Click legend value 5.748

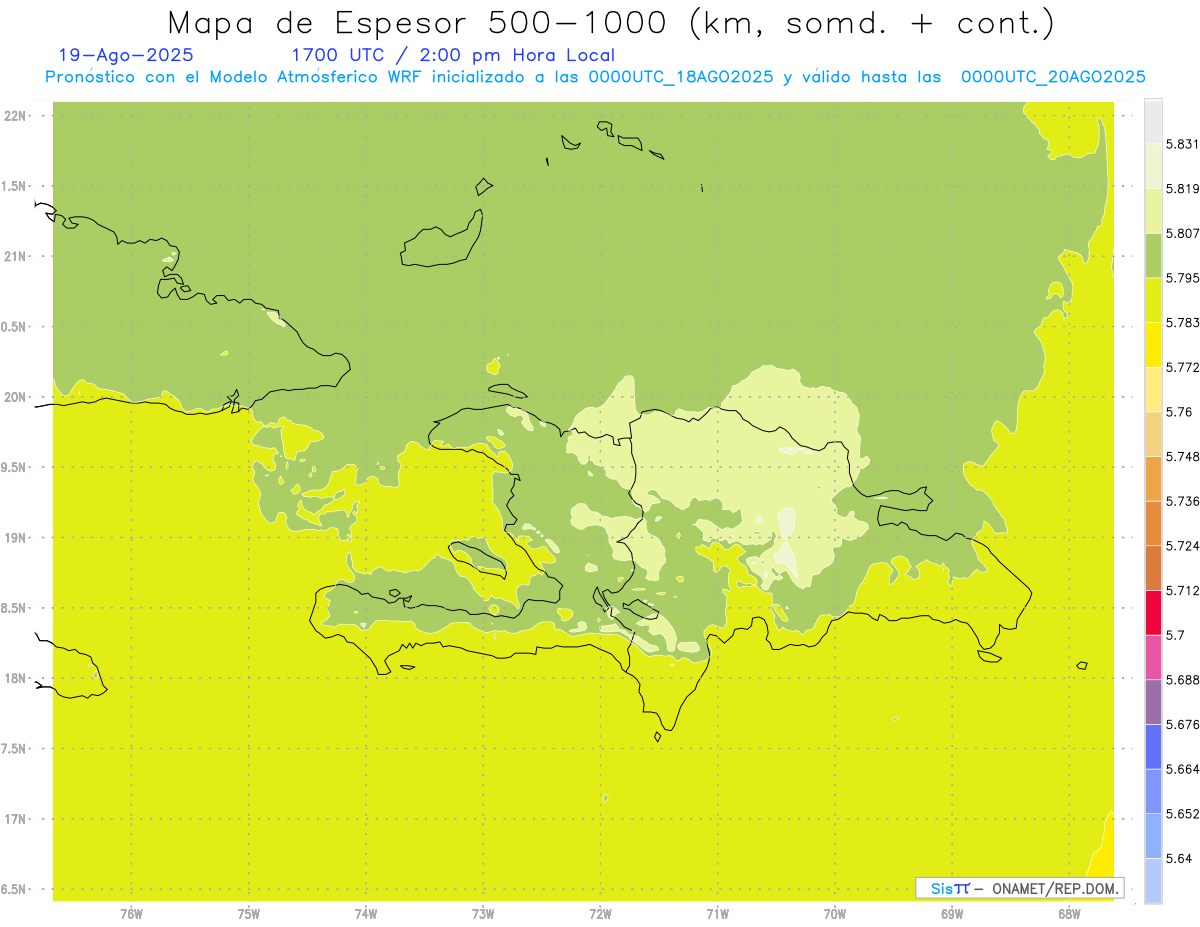(1182, 456)
